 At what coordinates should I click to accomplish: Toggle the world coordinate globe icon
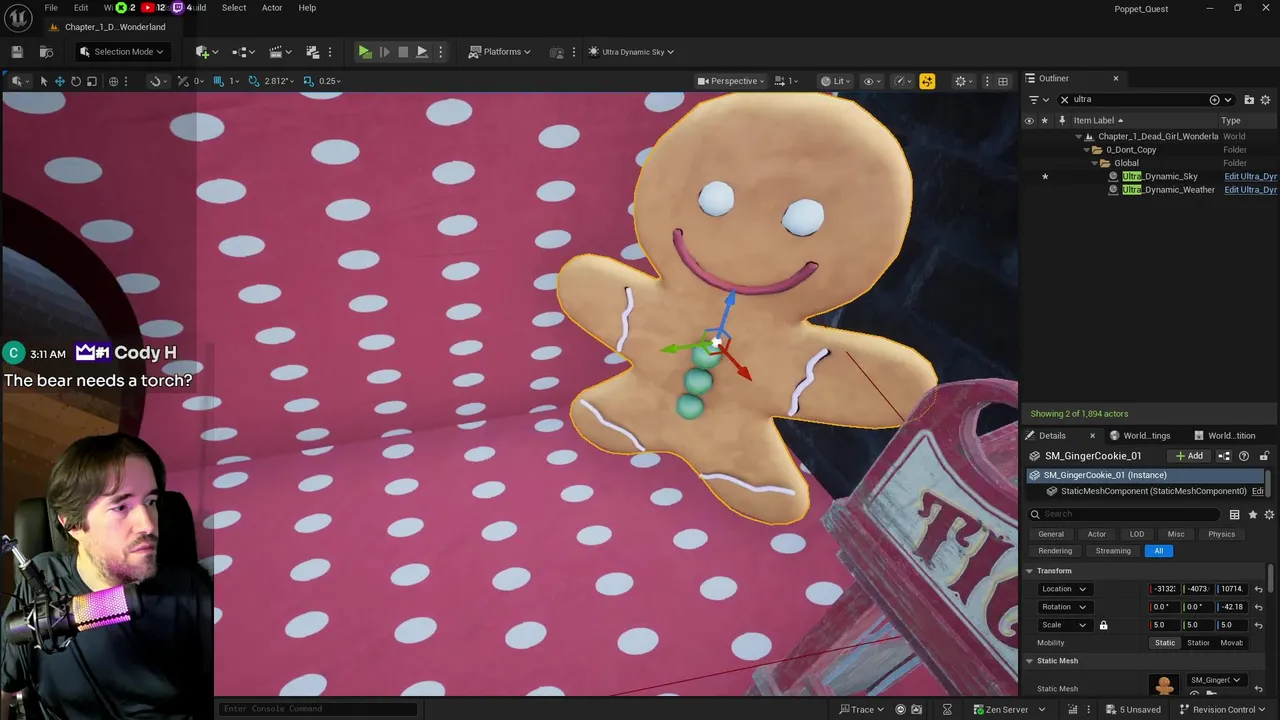coord(113,81)
